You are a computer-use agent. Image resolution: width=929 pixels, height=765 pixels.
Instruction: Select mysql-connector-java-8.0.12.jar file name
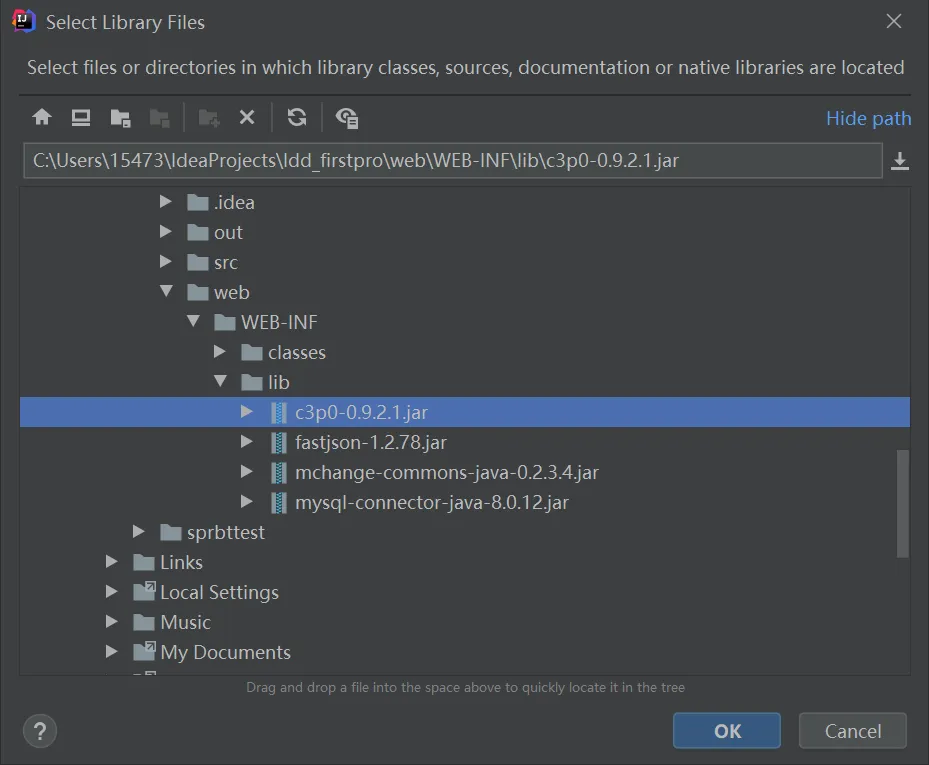tap(432, 503)
